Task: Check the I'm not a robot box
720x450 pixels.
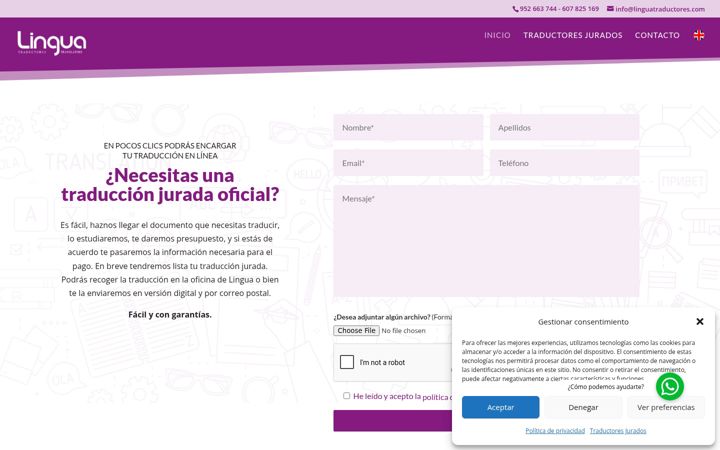Action: (347, 362)
